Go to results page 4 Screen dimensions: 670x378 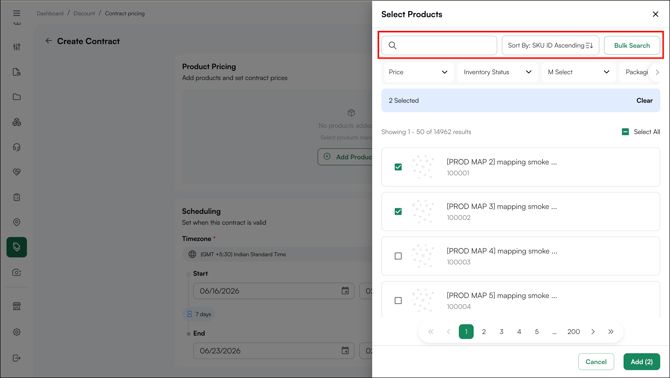pyautogui.click(x=519, y=331)
